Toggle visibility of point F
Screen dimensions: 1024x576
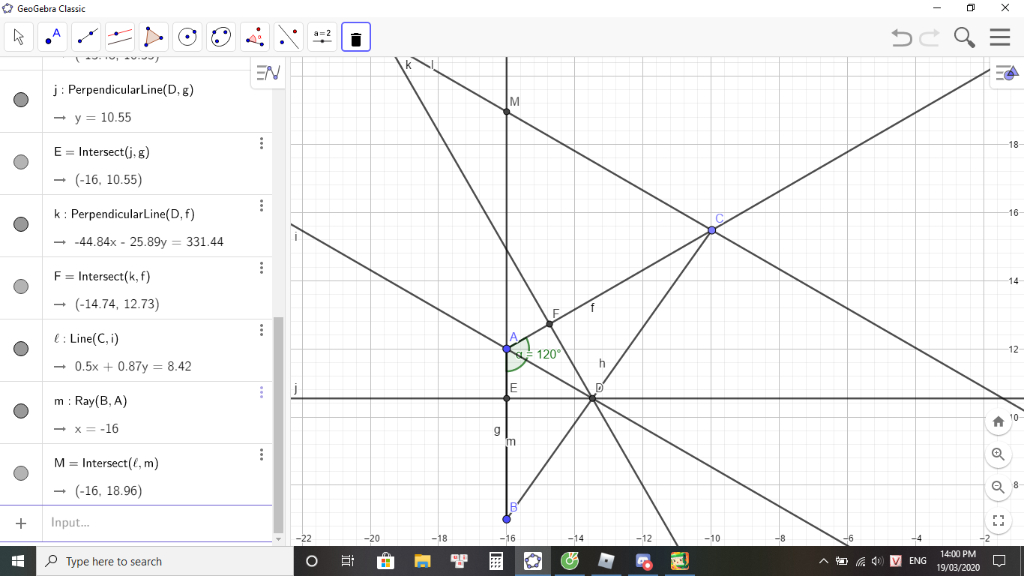coord(21,286)
